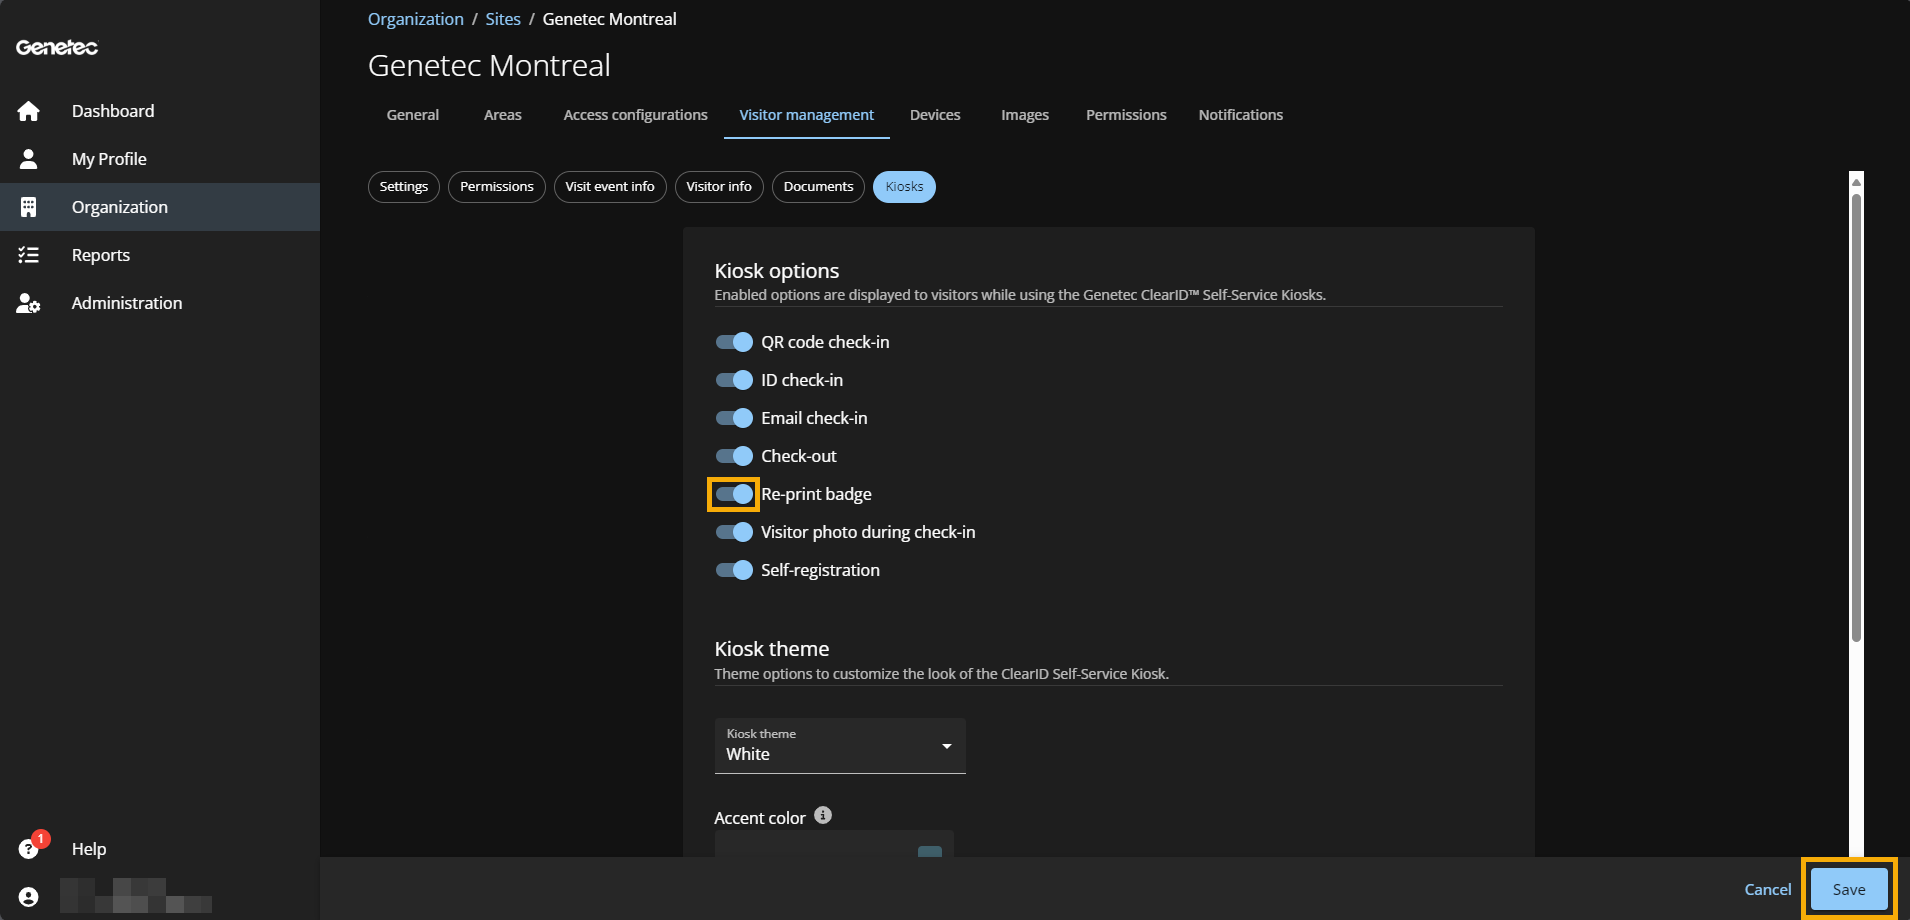Click the Reports checklist icon
The height and width of the screenshot is (920, 1910).
[x=29, y=255]
